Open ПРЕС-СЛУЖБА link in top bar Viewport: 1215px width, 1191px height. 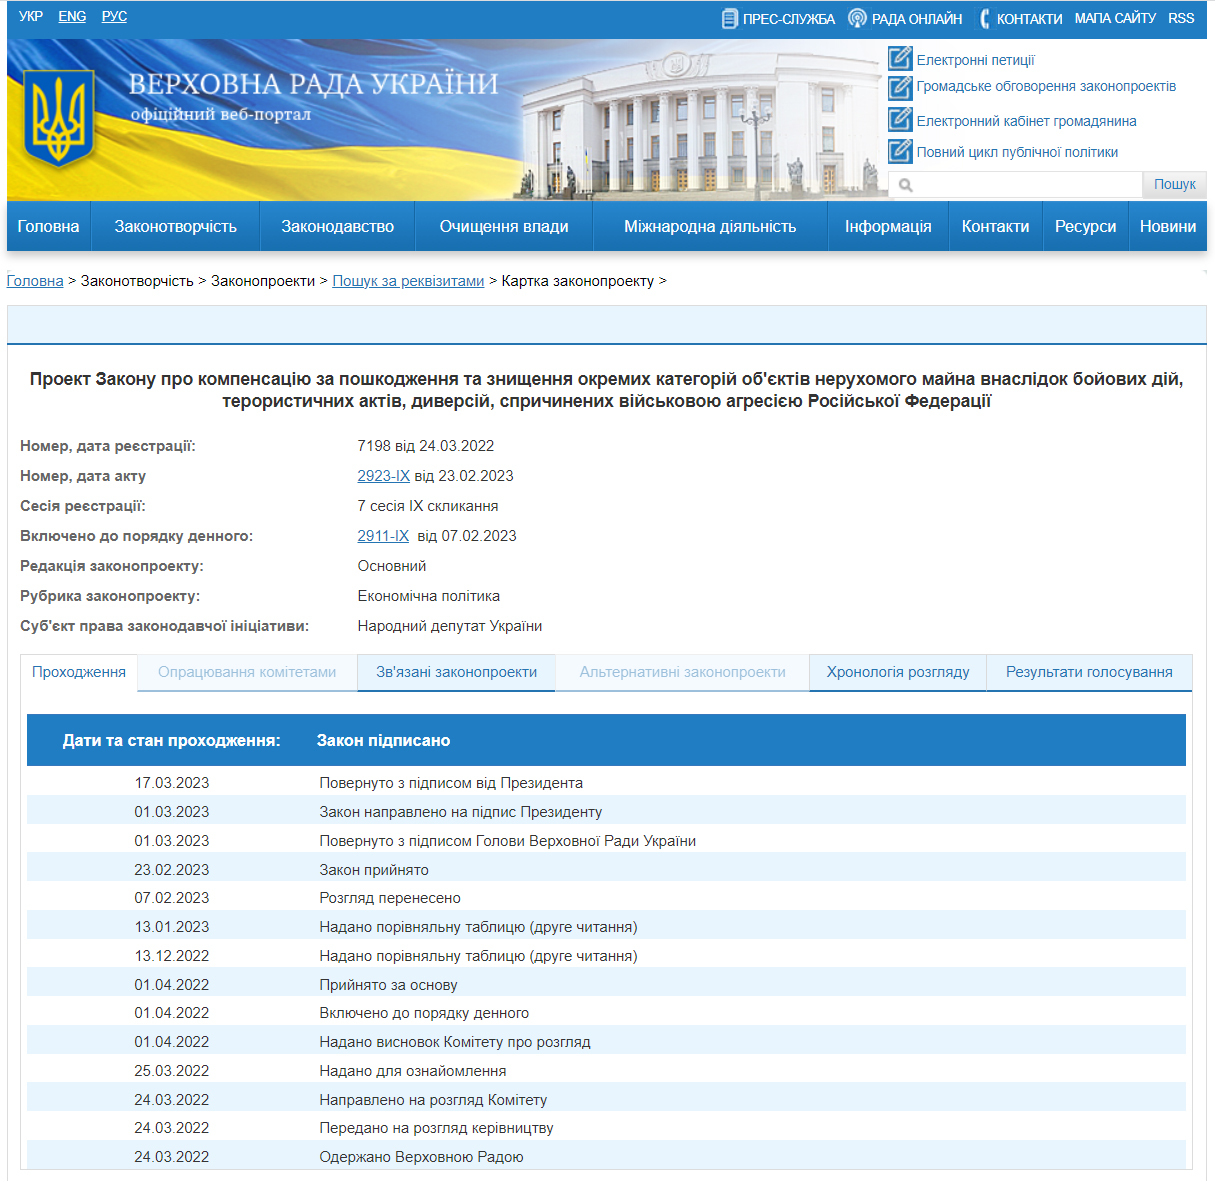click(x=788, y=18)
